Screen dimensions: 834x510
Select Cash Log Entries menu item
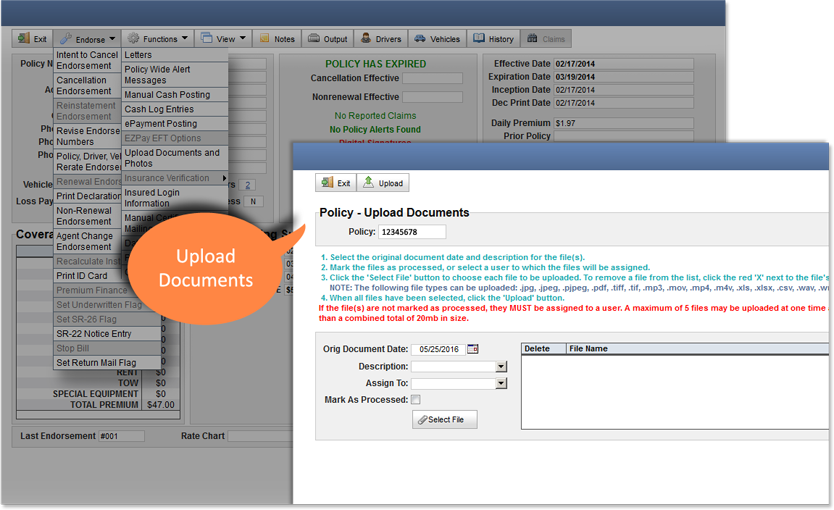coord(176,109)
